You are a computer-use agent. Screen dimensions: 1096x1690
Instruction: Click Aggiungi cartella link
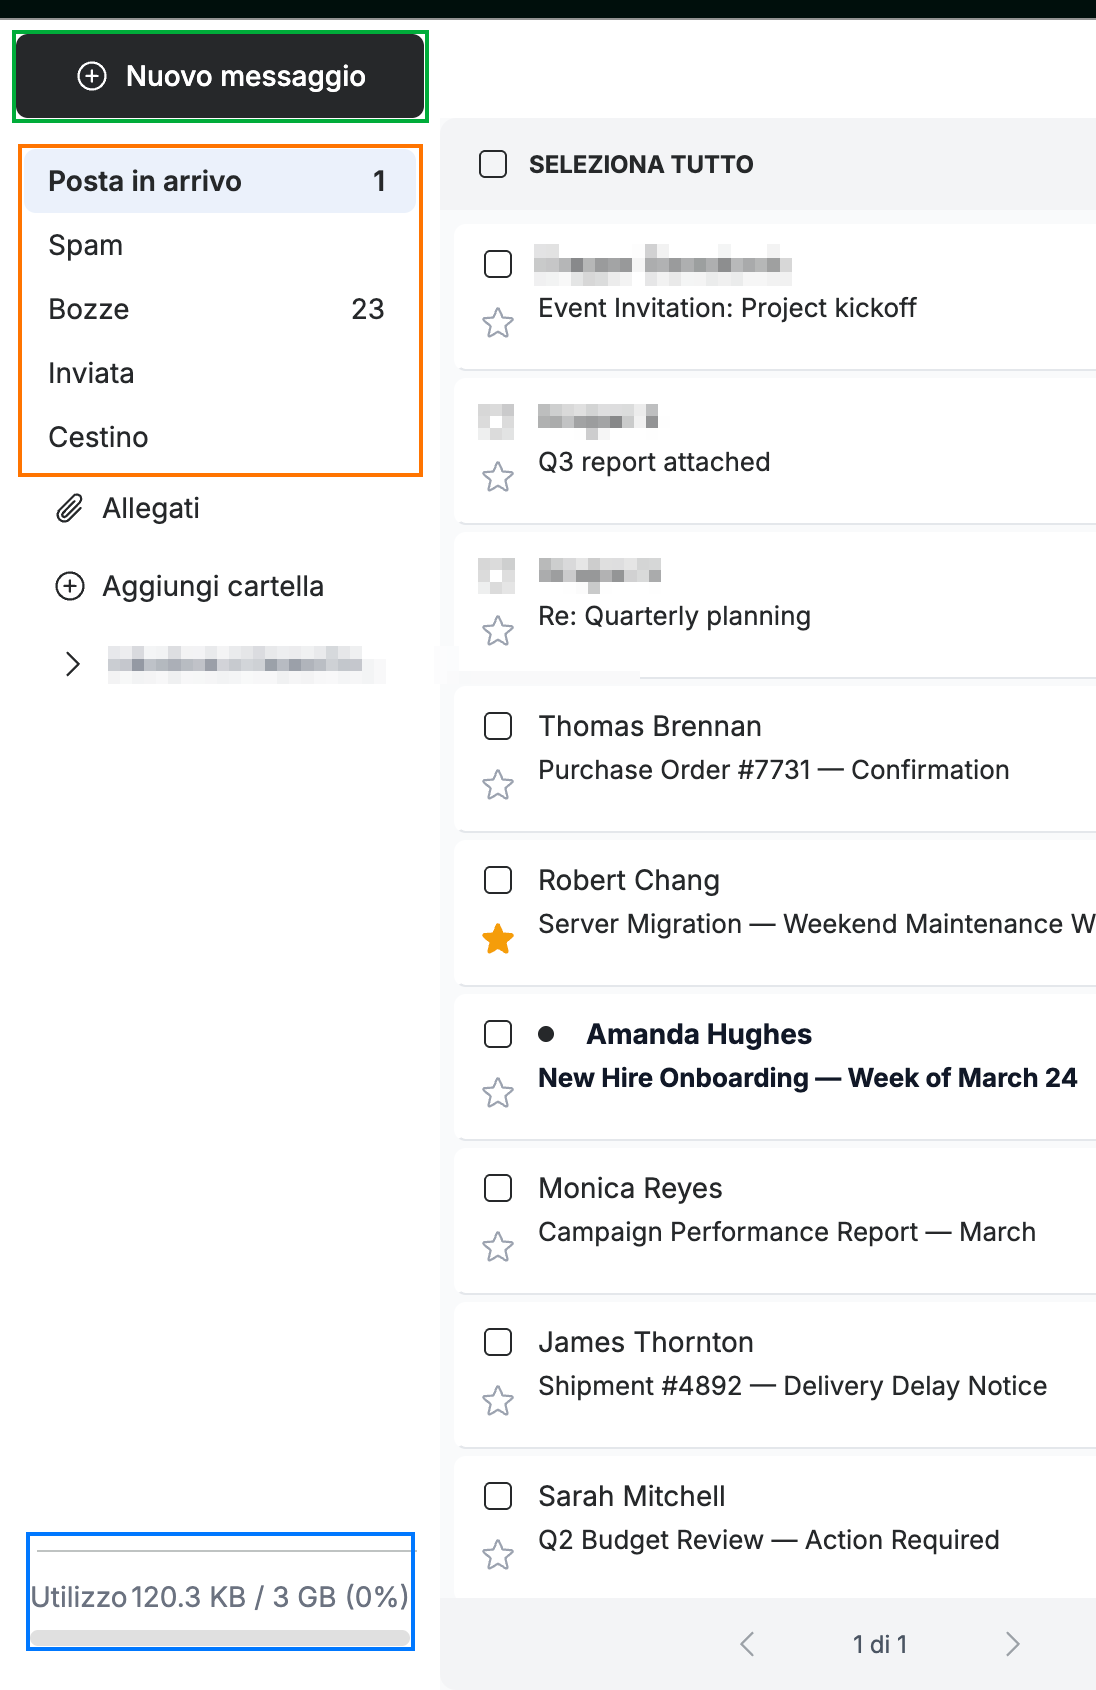point(213,586)
